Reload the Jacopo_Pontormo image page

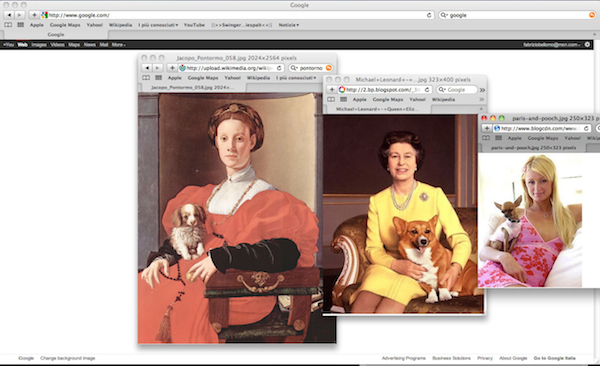pyautogui.click(x=279, y=68)
